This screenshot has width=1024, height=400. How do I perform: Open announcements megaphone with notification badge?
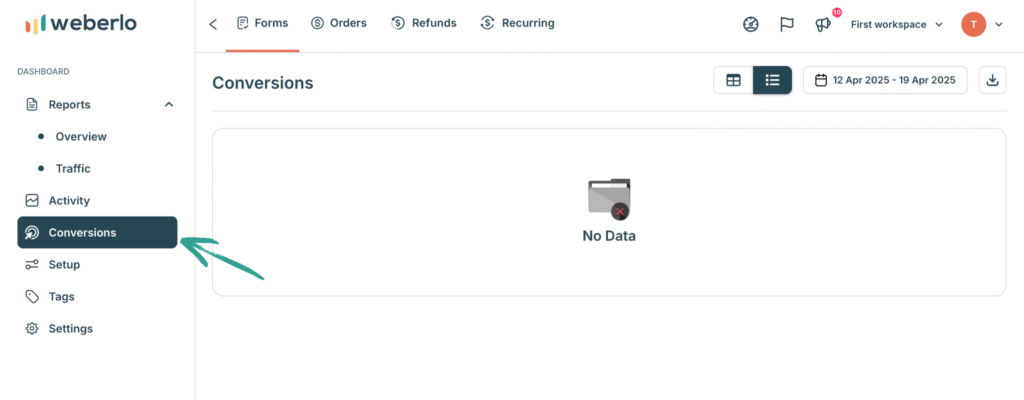824,24
